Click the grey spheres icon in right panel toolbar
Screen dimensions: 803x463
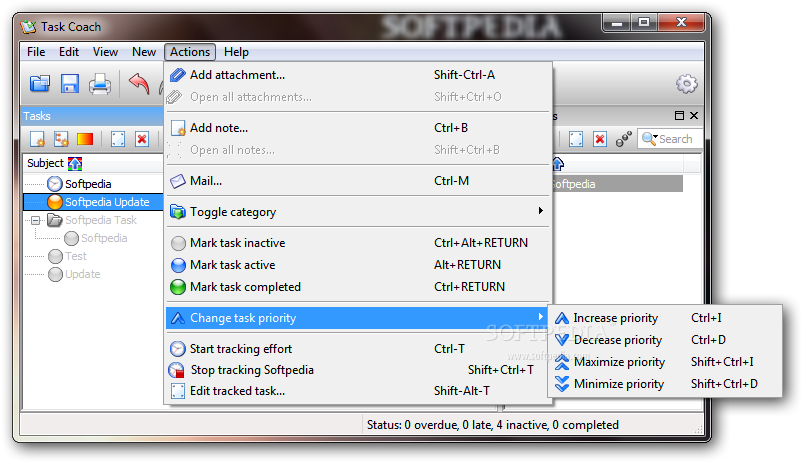coord(623,139)
